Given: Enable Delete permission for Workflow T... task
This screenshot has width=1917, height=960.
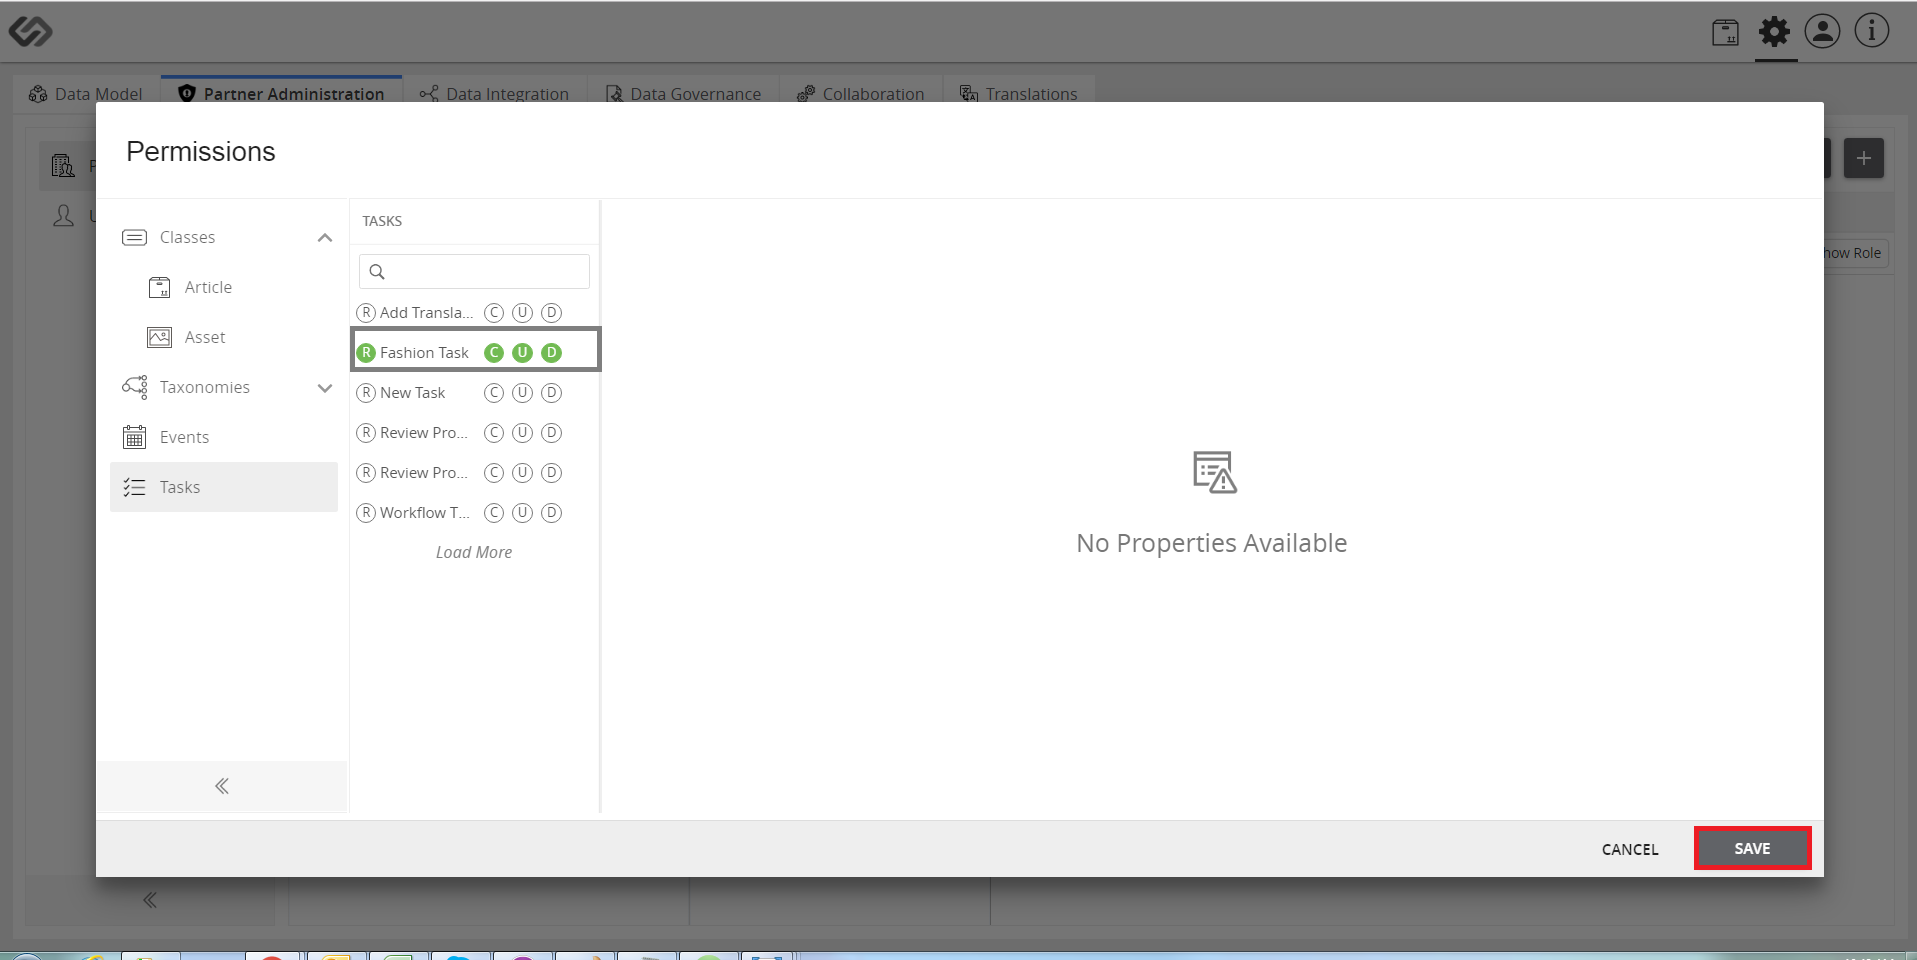Looking at the screenshot, I should (551, 513).
